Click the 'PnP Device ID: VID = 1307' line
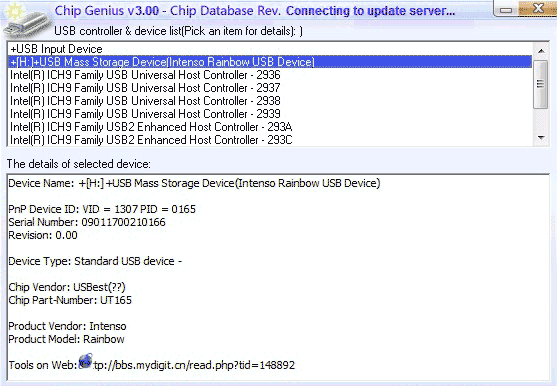Image resolution: width=557 pixels, height=386 pixels. point(102,209)
